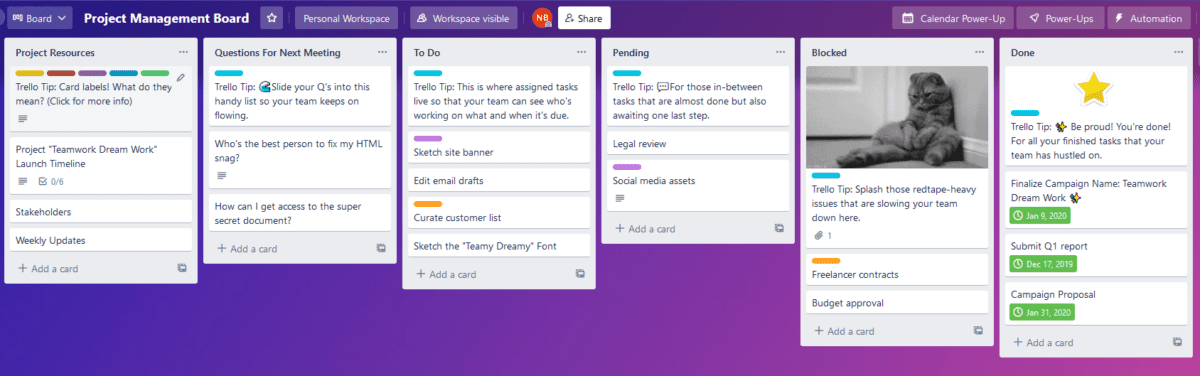Open the Pending list actions menu

click(x=779, y=52)
